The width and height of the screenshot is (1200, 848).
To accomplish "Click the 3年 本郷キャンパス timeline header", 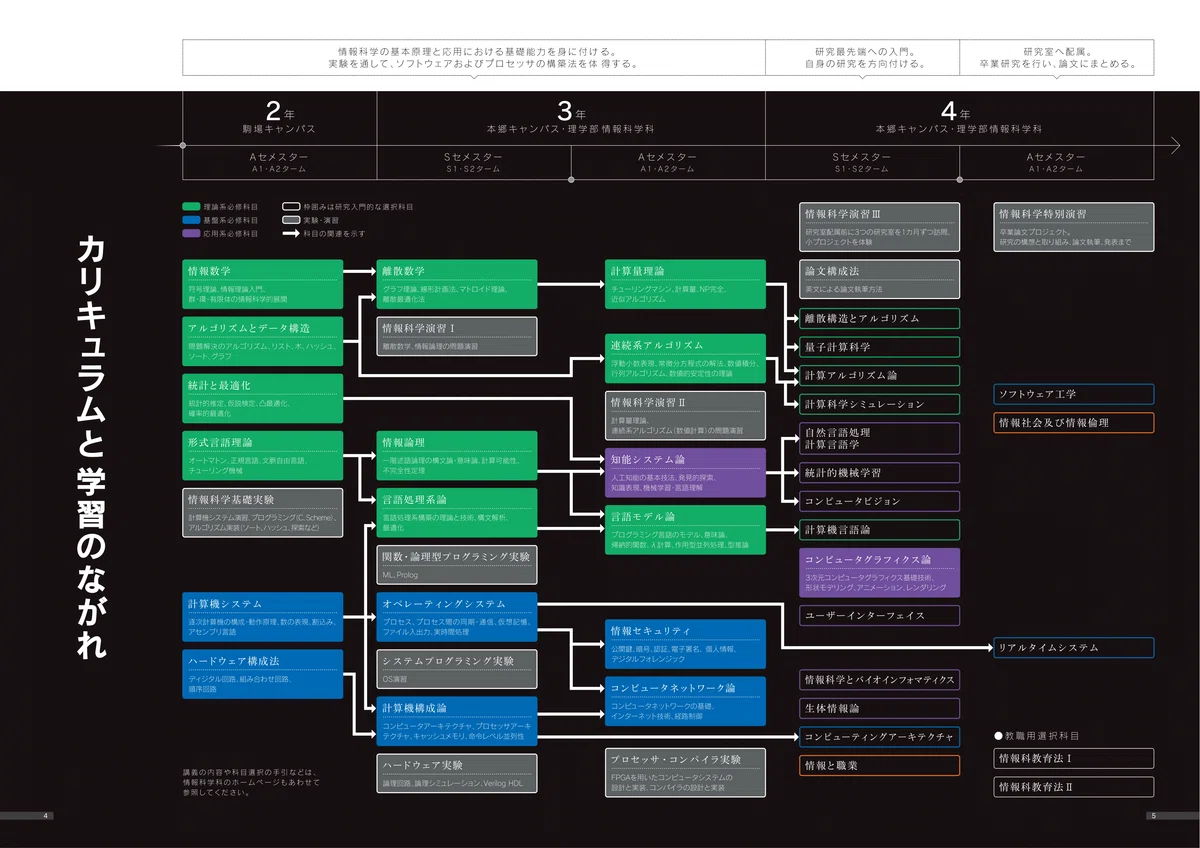I will point(571,117).
